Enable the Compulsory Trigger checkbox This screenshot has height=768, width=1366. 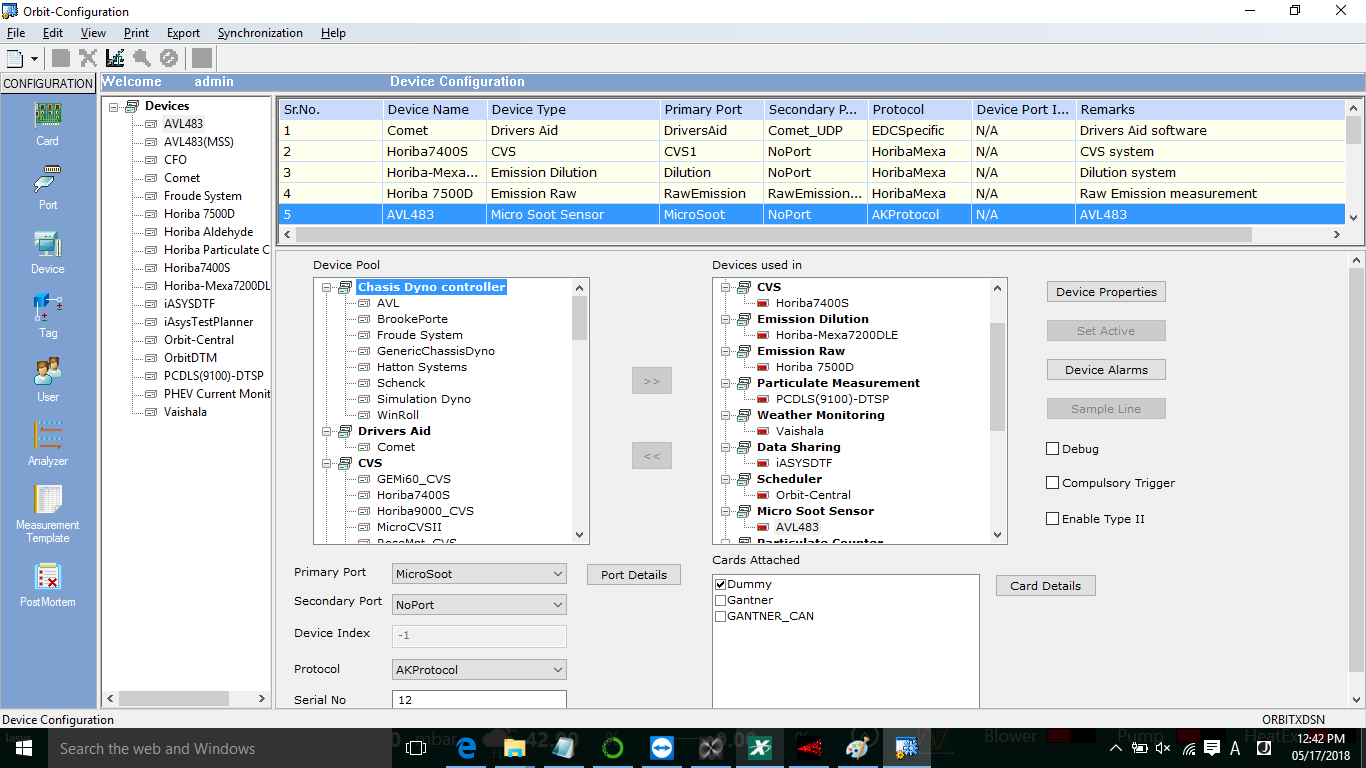tap(1052, 483)
